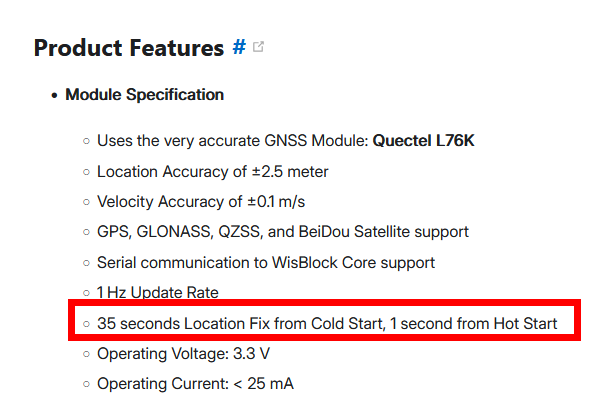600x414 pixels.
Task: Select the Module Specification bullet text
Action: click(x=144, y=95)
